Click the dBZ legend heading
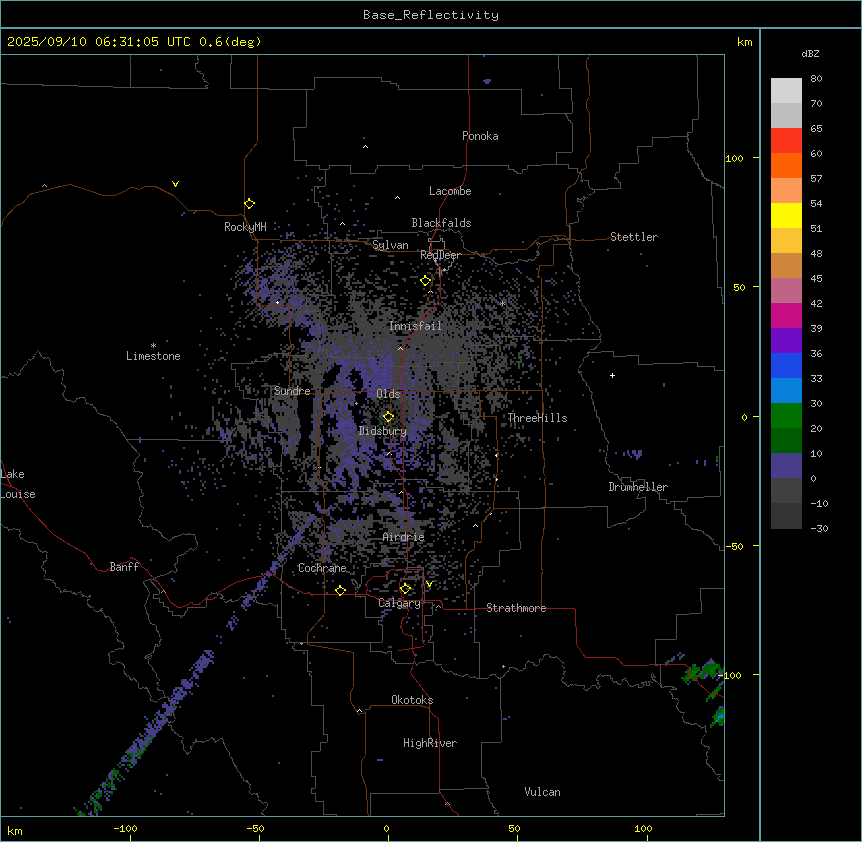Screen dimensions: 862x842 tap(810, 53)
